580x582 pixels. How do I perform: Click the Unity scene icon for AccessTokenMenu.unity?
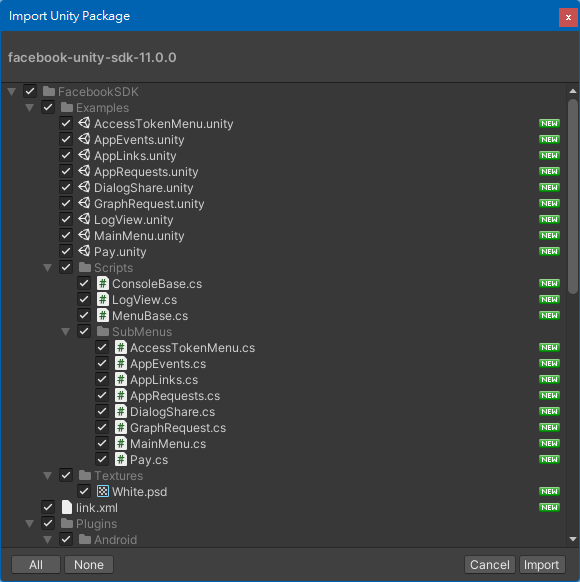(84, 123)
